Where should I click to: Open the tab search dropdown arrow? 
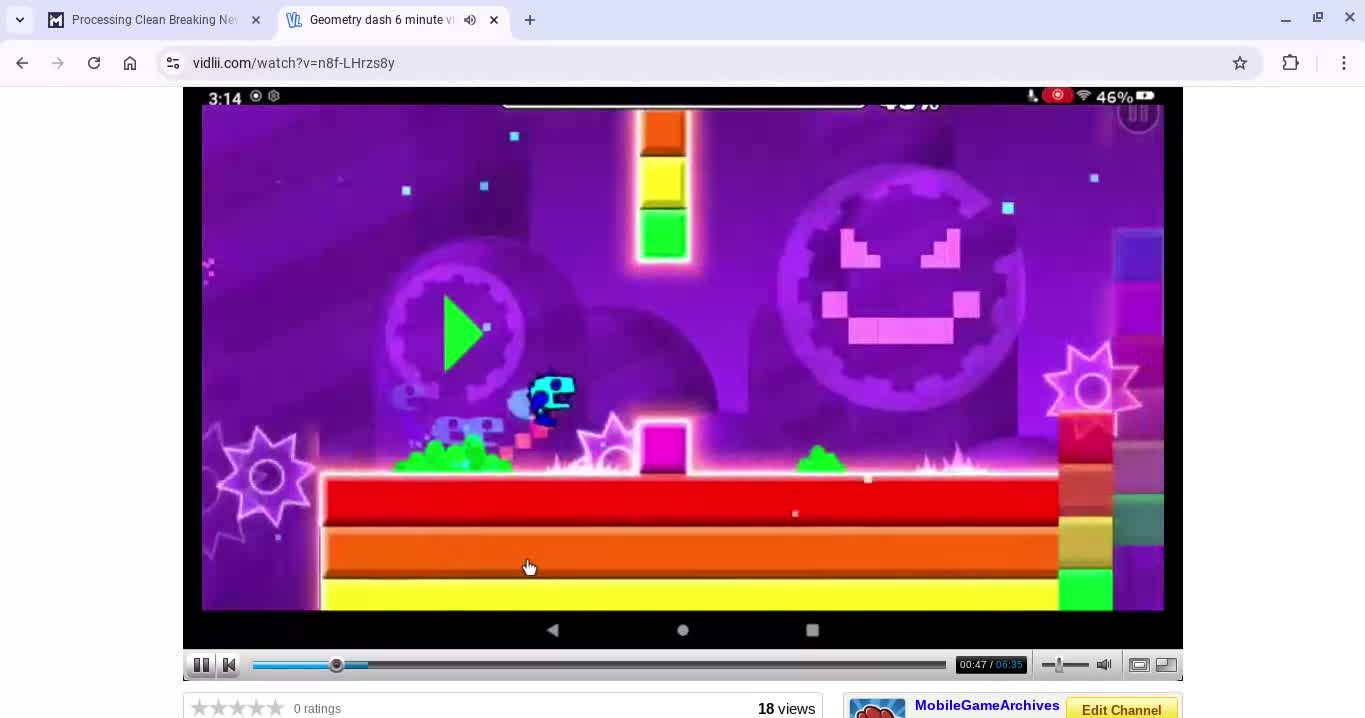coord(19,20)
